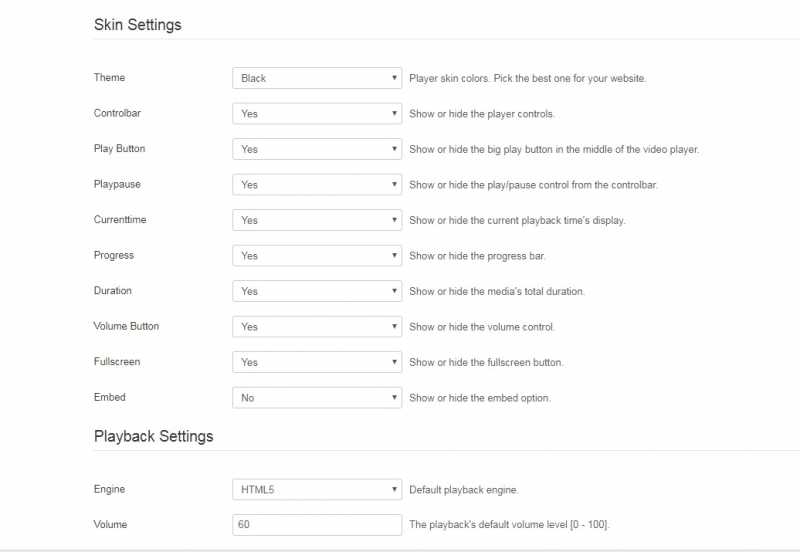Expand the Engine dropdown showing HTML5
The width and height of the screenshot is (800, 552).
pos(316,490)
